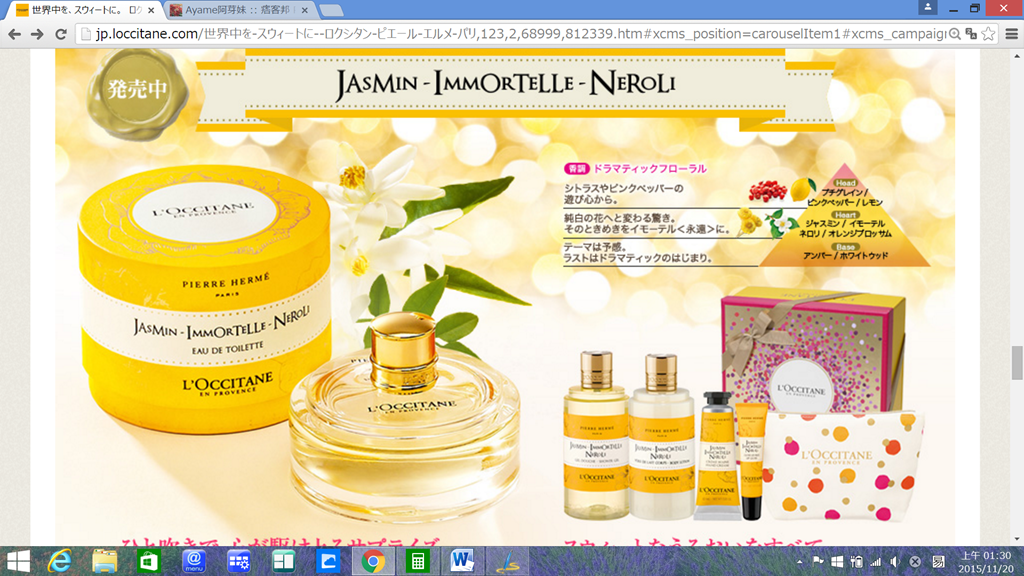Open the translate page icon
Image resolution: width=1024 pixels, height=576 pixels.
(971, 34)
